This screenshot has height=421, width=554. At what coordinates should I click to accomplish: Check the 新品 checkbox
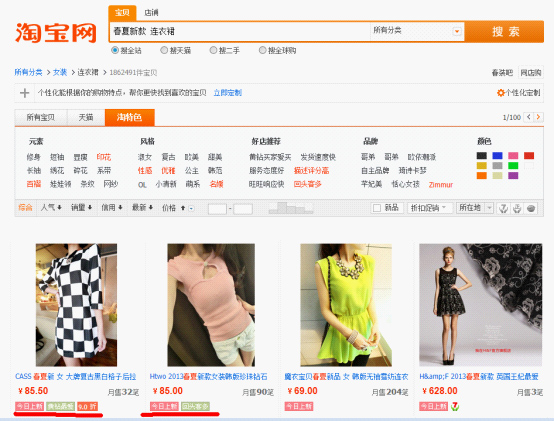coord(377,208)
